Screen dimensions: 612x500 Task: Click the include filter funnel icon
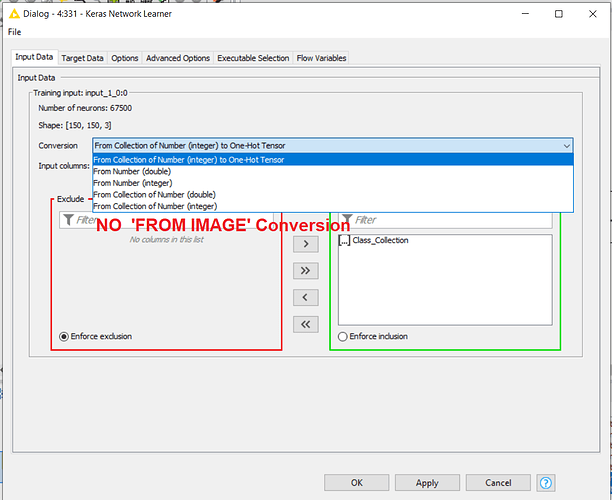(347, 220)
